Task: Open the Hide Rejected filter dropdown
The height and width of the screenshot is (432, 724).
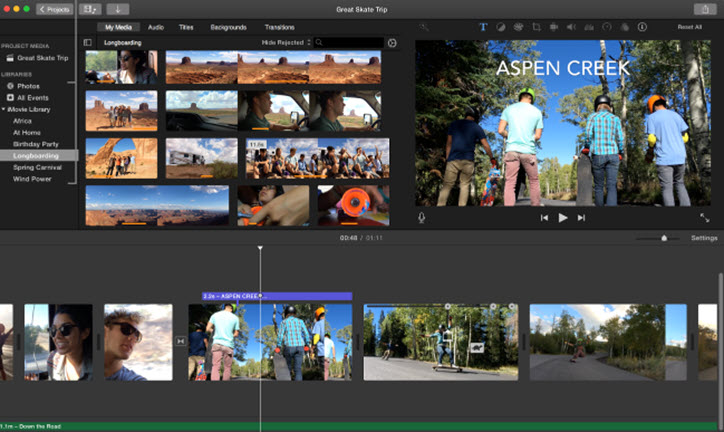Action: pos(284,43)
